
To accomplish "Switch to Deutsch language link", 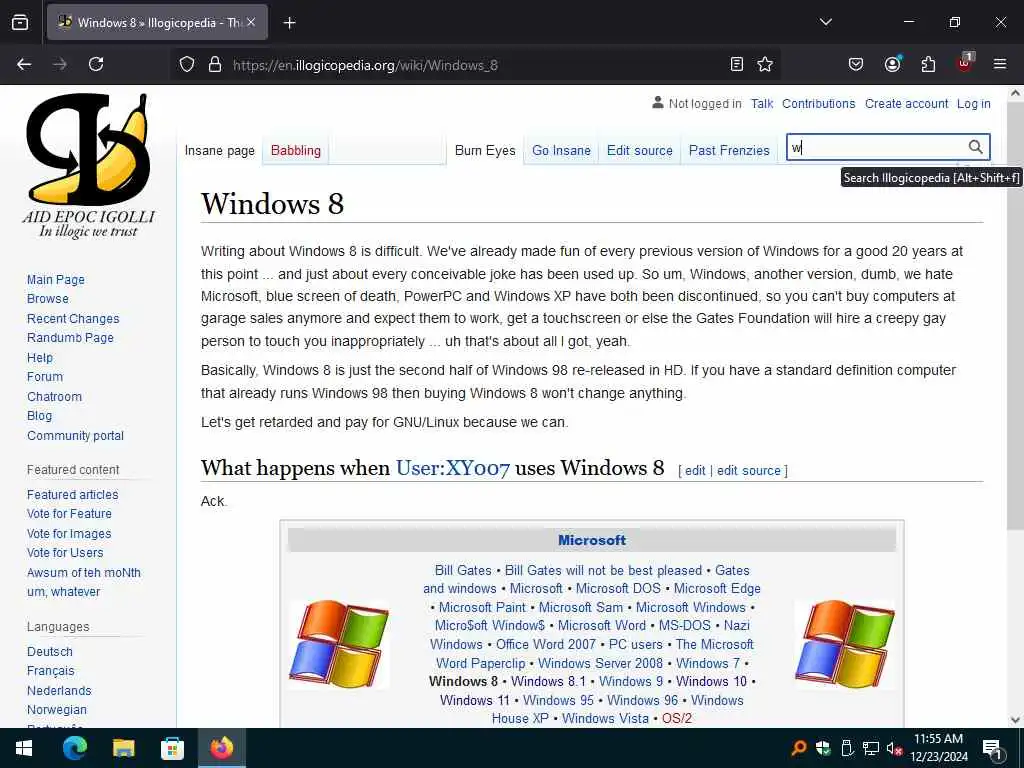I will [50, 652].
